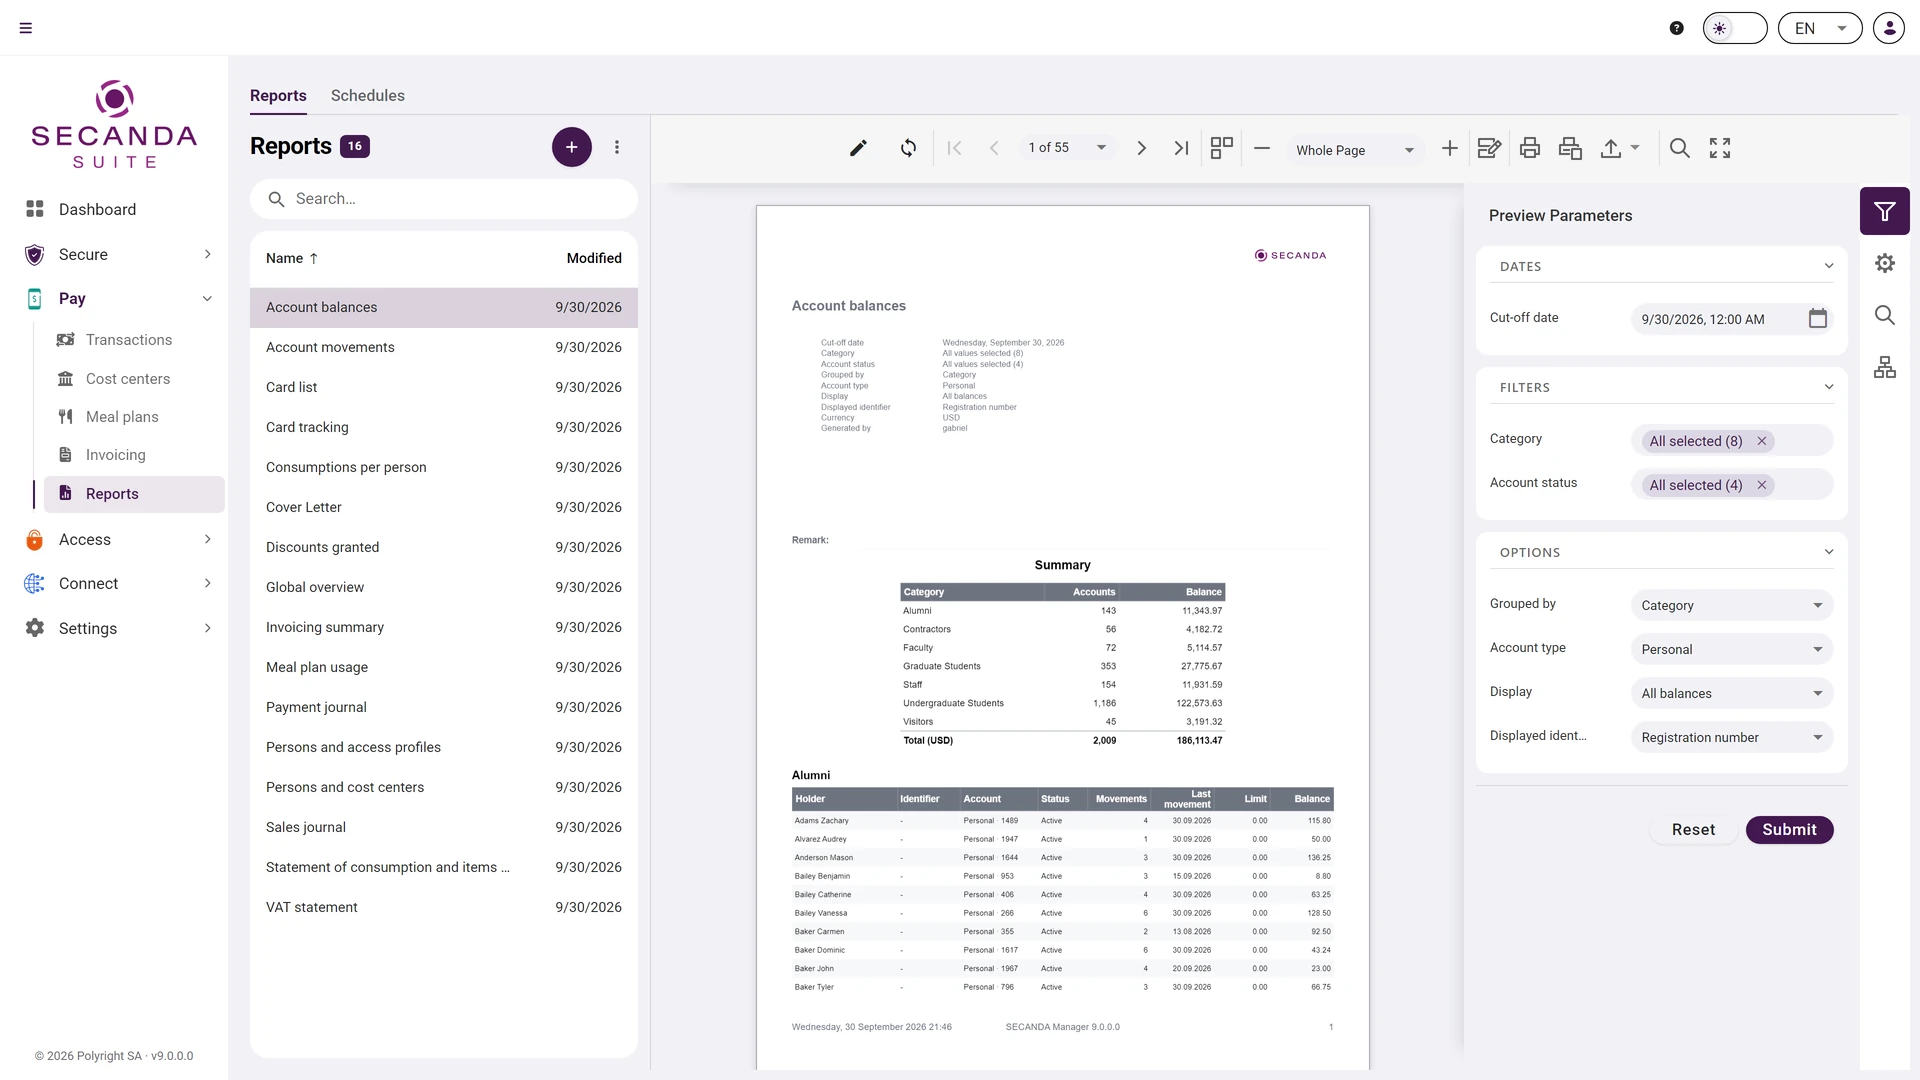Focus the reports Search field
The image size is (1920, 1080).
pyautogui.click(x=444, y=199)
